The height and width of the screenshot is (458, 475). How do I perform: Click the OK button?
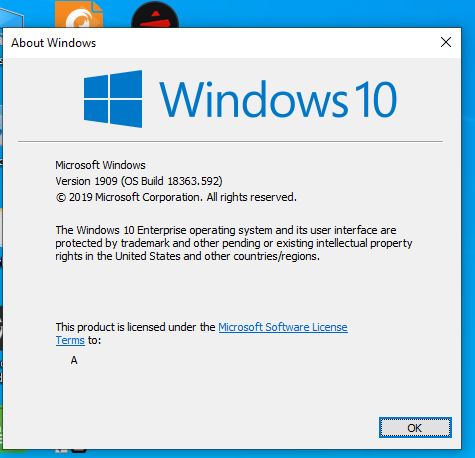point(415,427)
